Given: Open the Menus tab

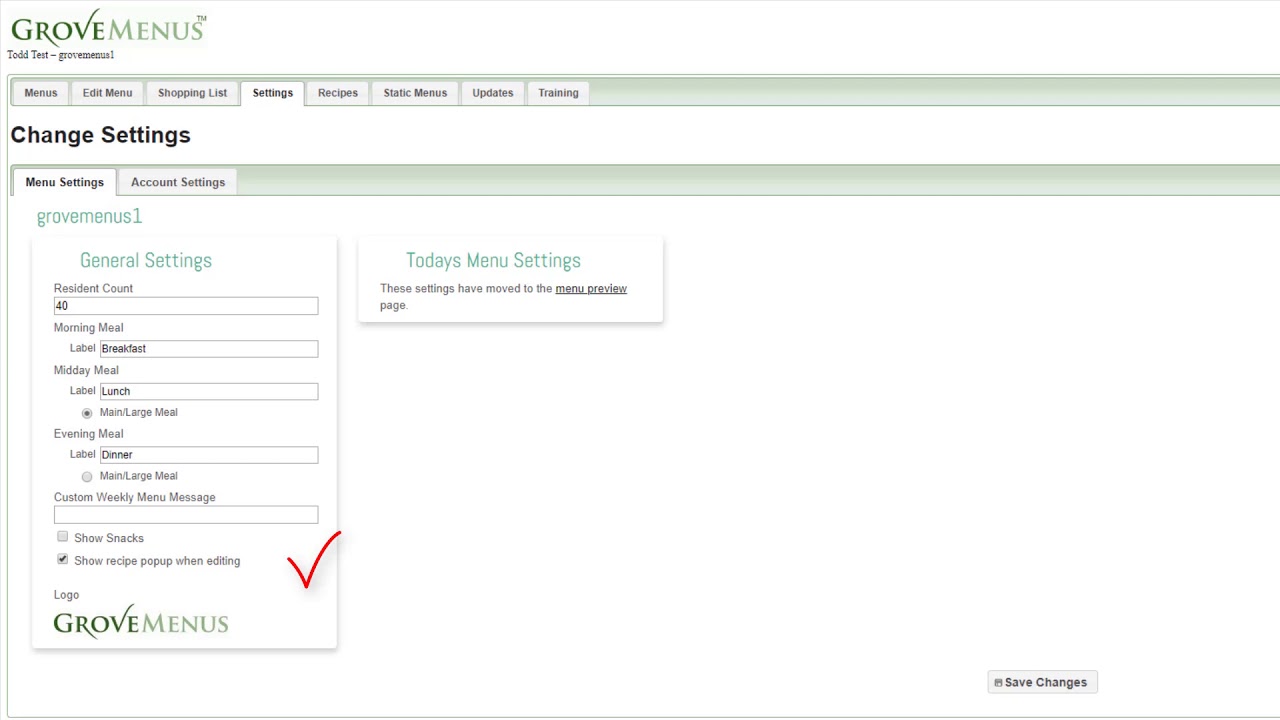Looking at the screenshot, I should 41,93.
